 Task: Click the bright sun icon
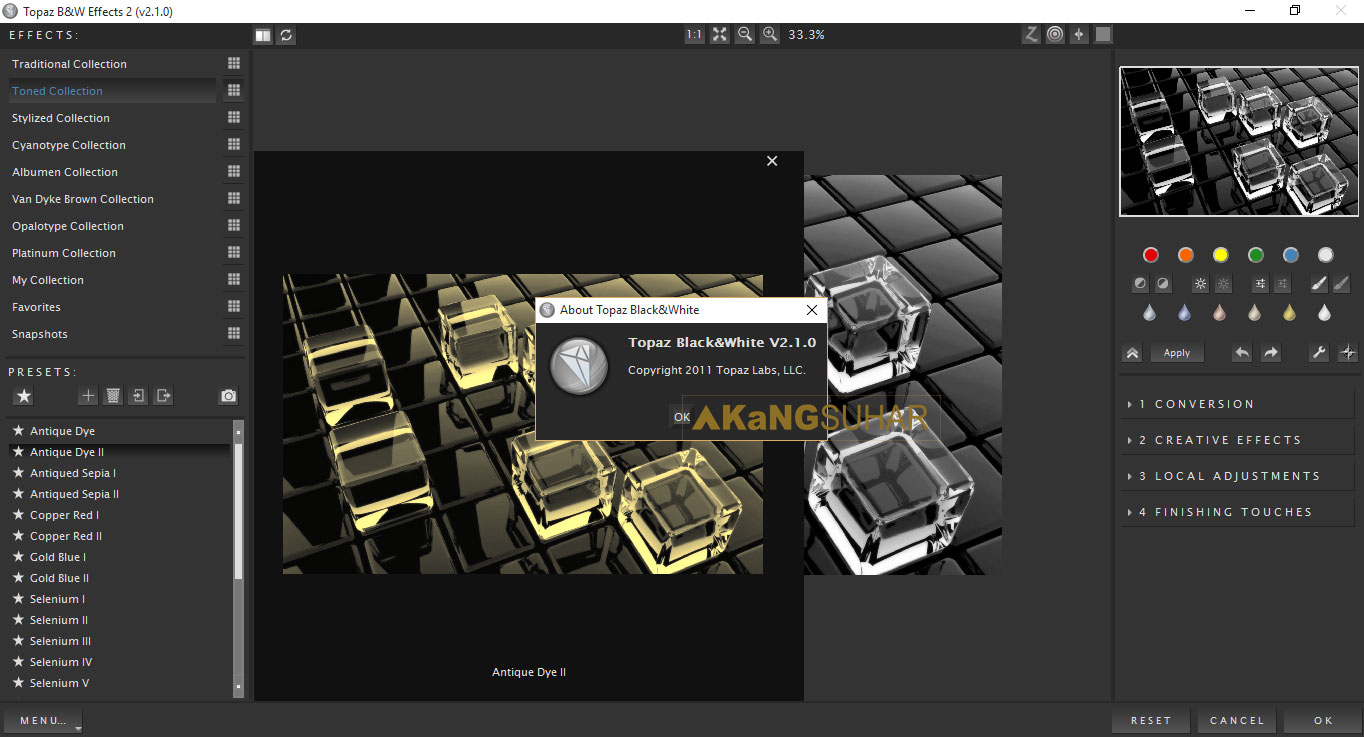1200,284
